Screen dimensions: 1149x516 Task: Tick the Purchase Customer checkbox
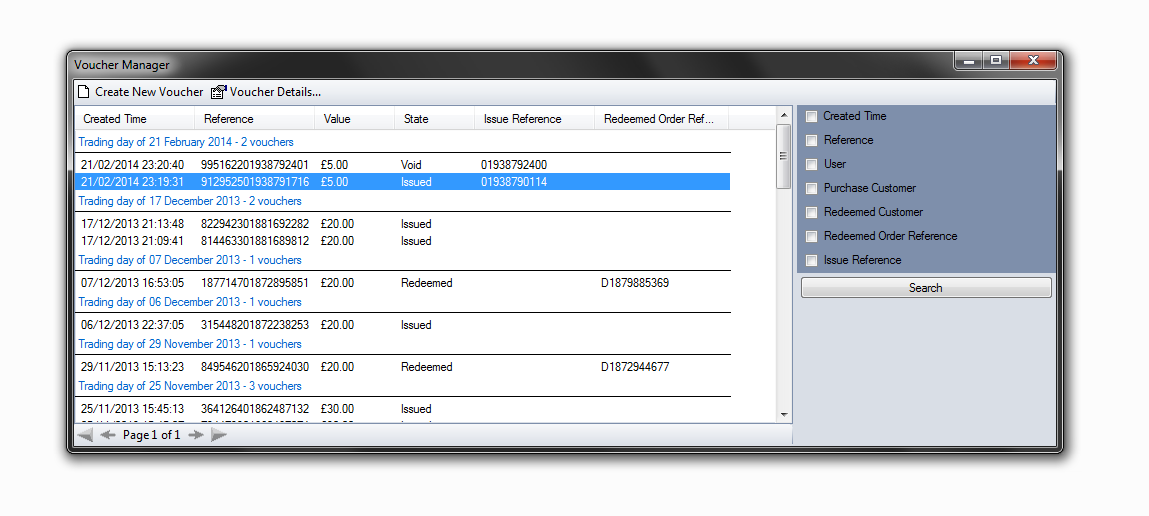(x=812, y=189)
